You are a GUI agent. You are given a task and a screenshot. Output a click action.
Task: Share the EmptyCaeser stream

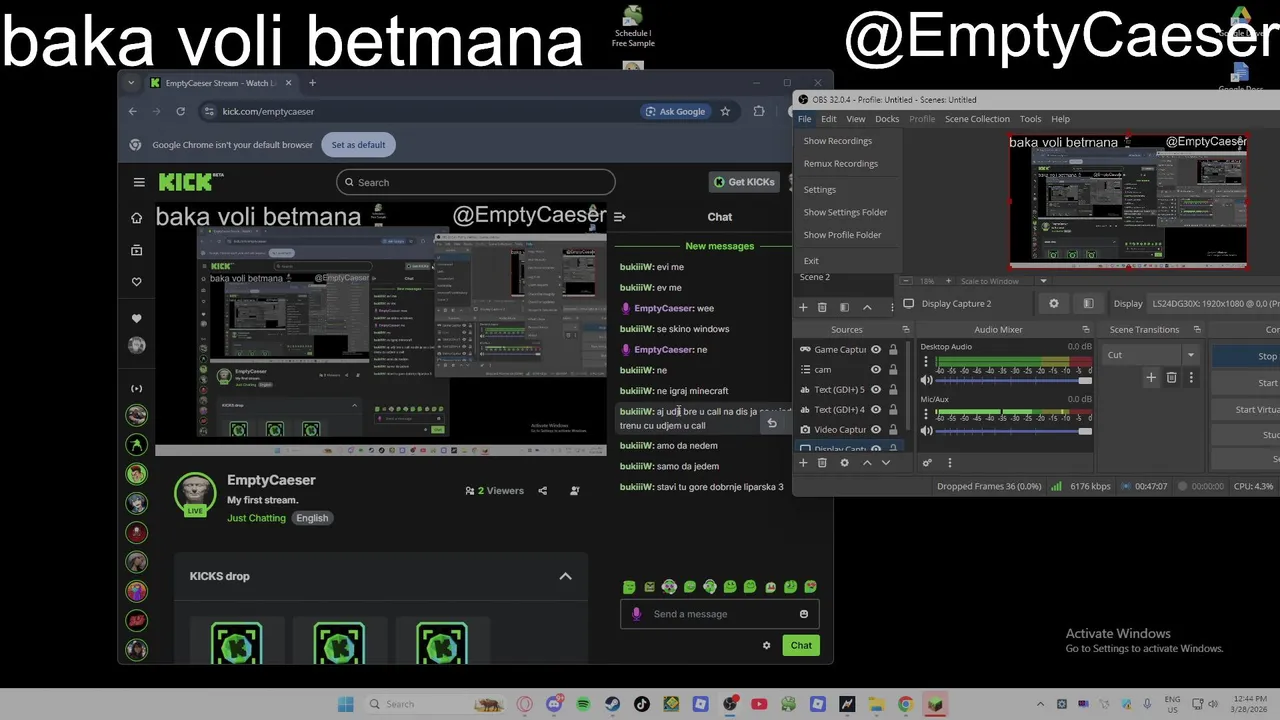[x=542, y=490]
